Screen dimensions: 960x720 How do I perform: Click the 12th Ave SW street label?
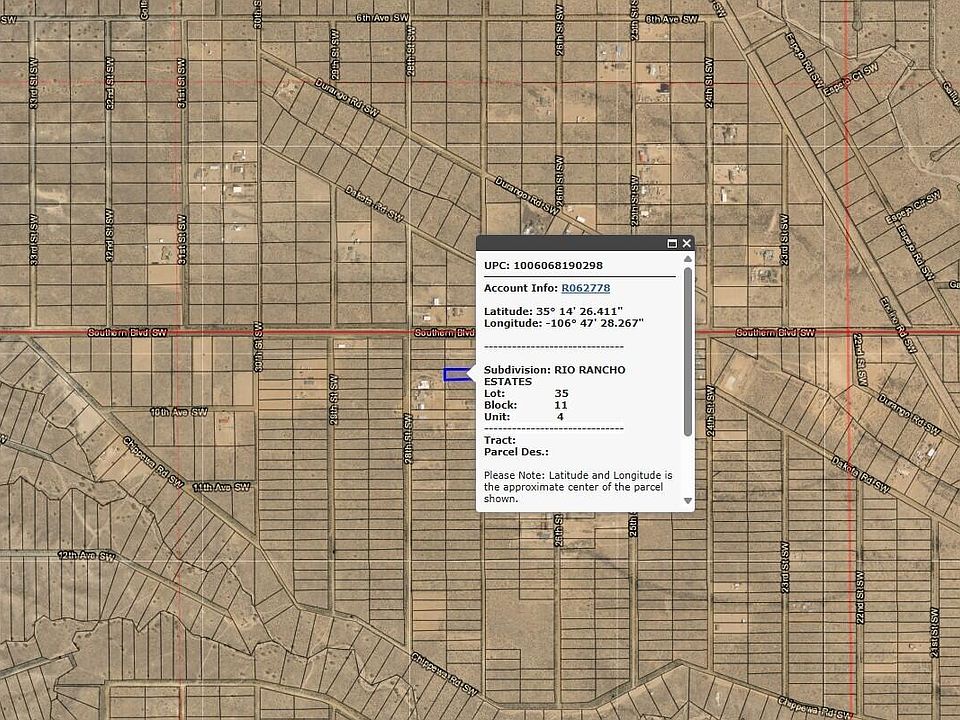85,555
